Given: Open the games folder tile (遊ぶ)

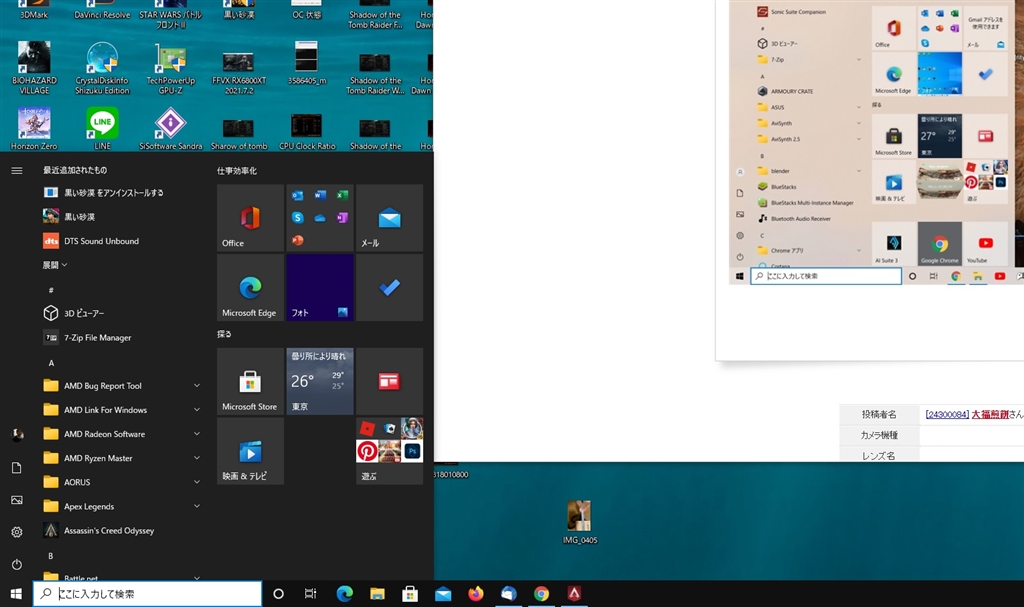Looking at the screenshot, I should pos(389,451).
